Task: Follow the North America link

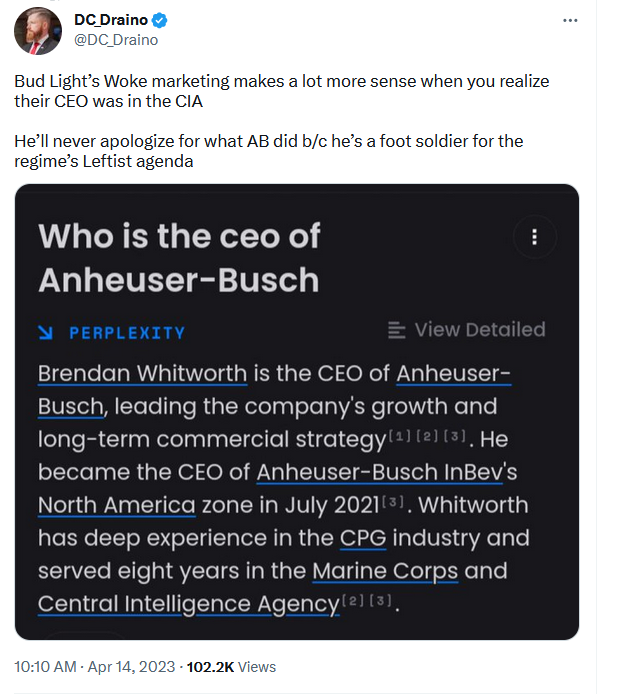Action: [116, 505]
